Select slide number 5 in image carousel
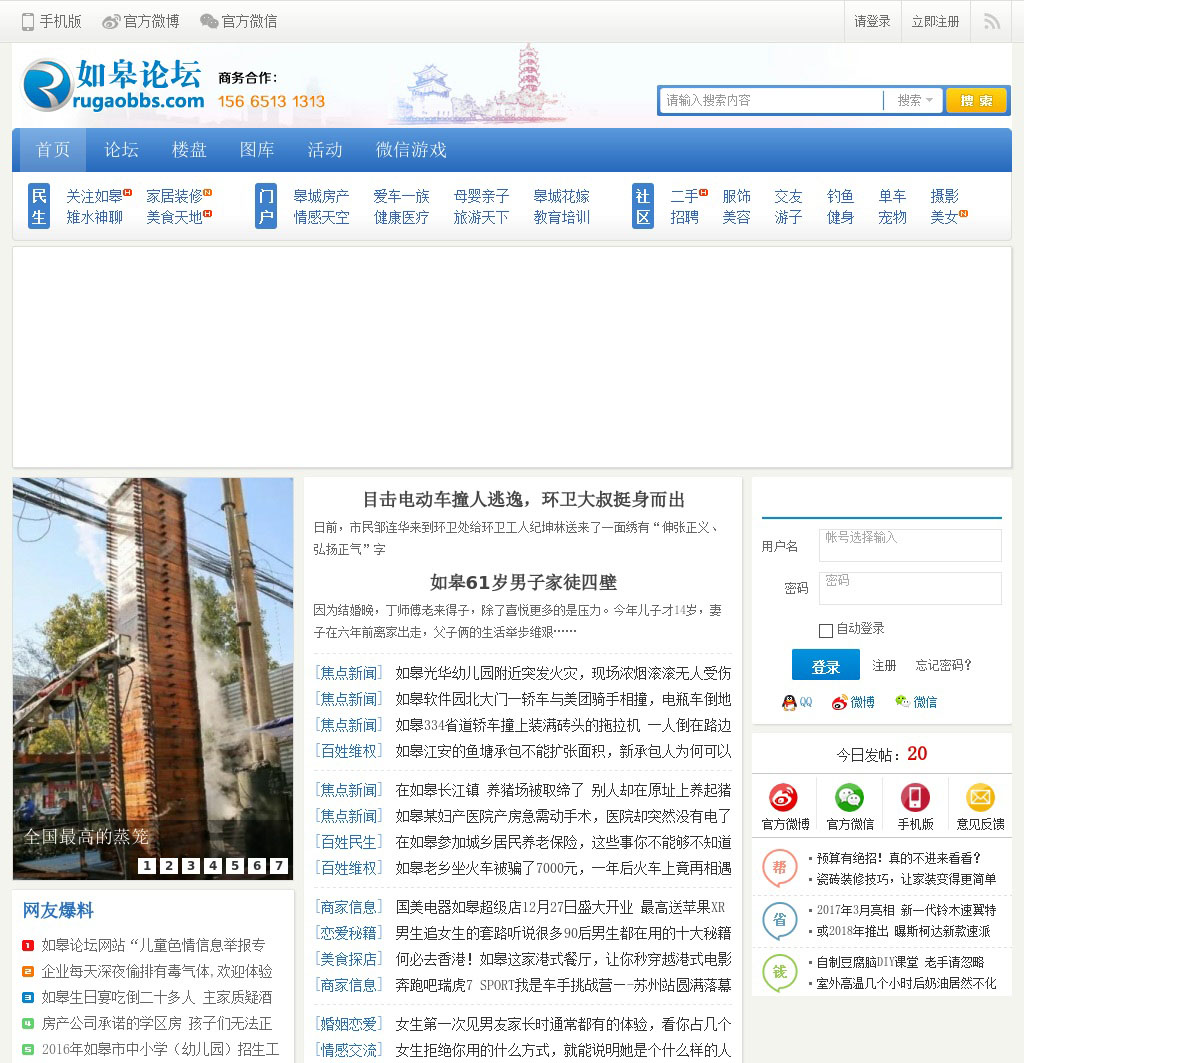1200x1063 pixels. pyautogui.click(x=235, y=866)
